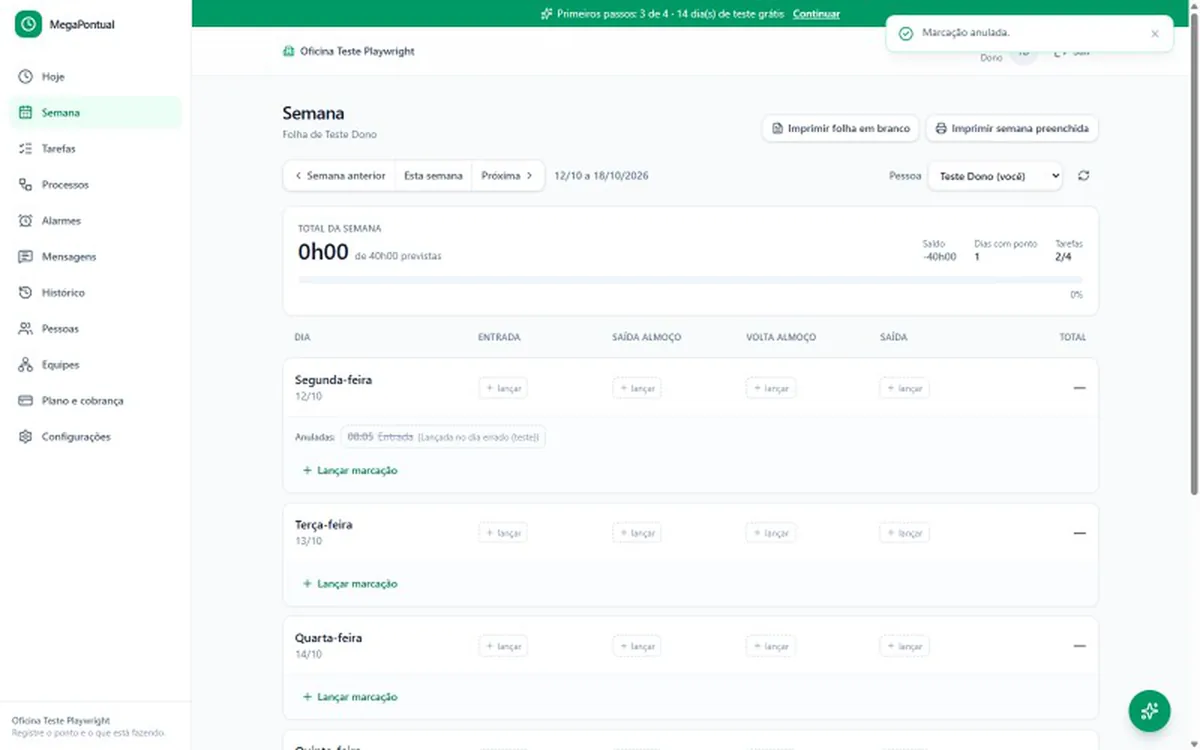
Task: Open the Configurações gear icon
Action: (26, 437)
